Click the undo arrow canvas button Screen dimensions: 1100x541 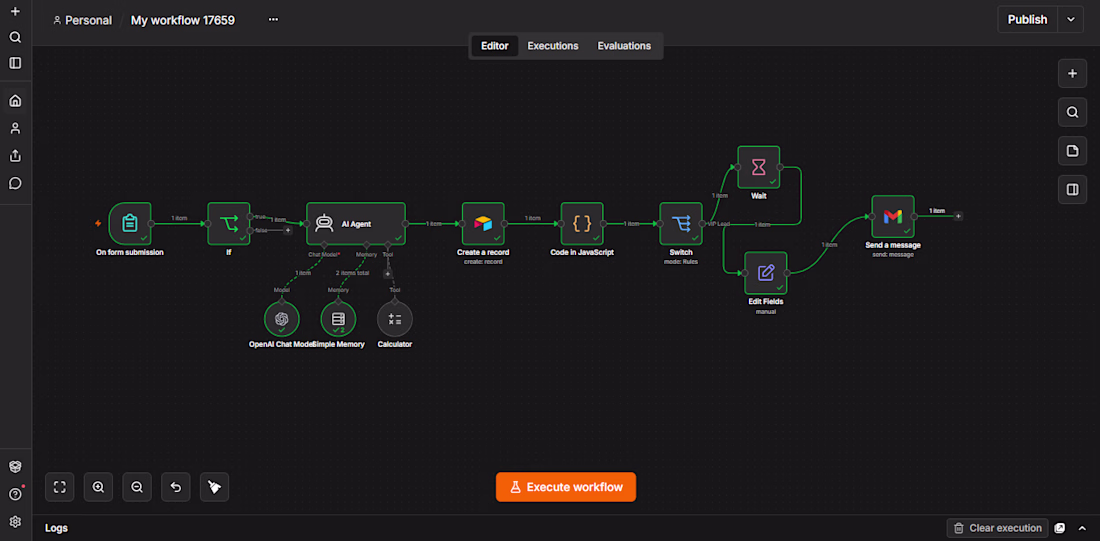pos(176,487)
